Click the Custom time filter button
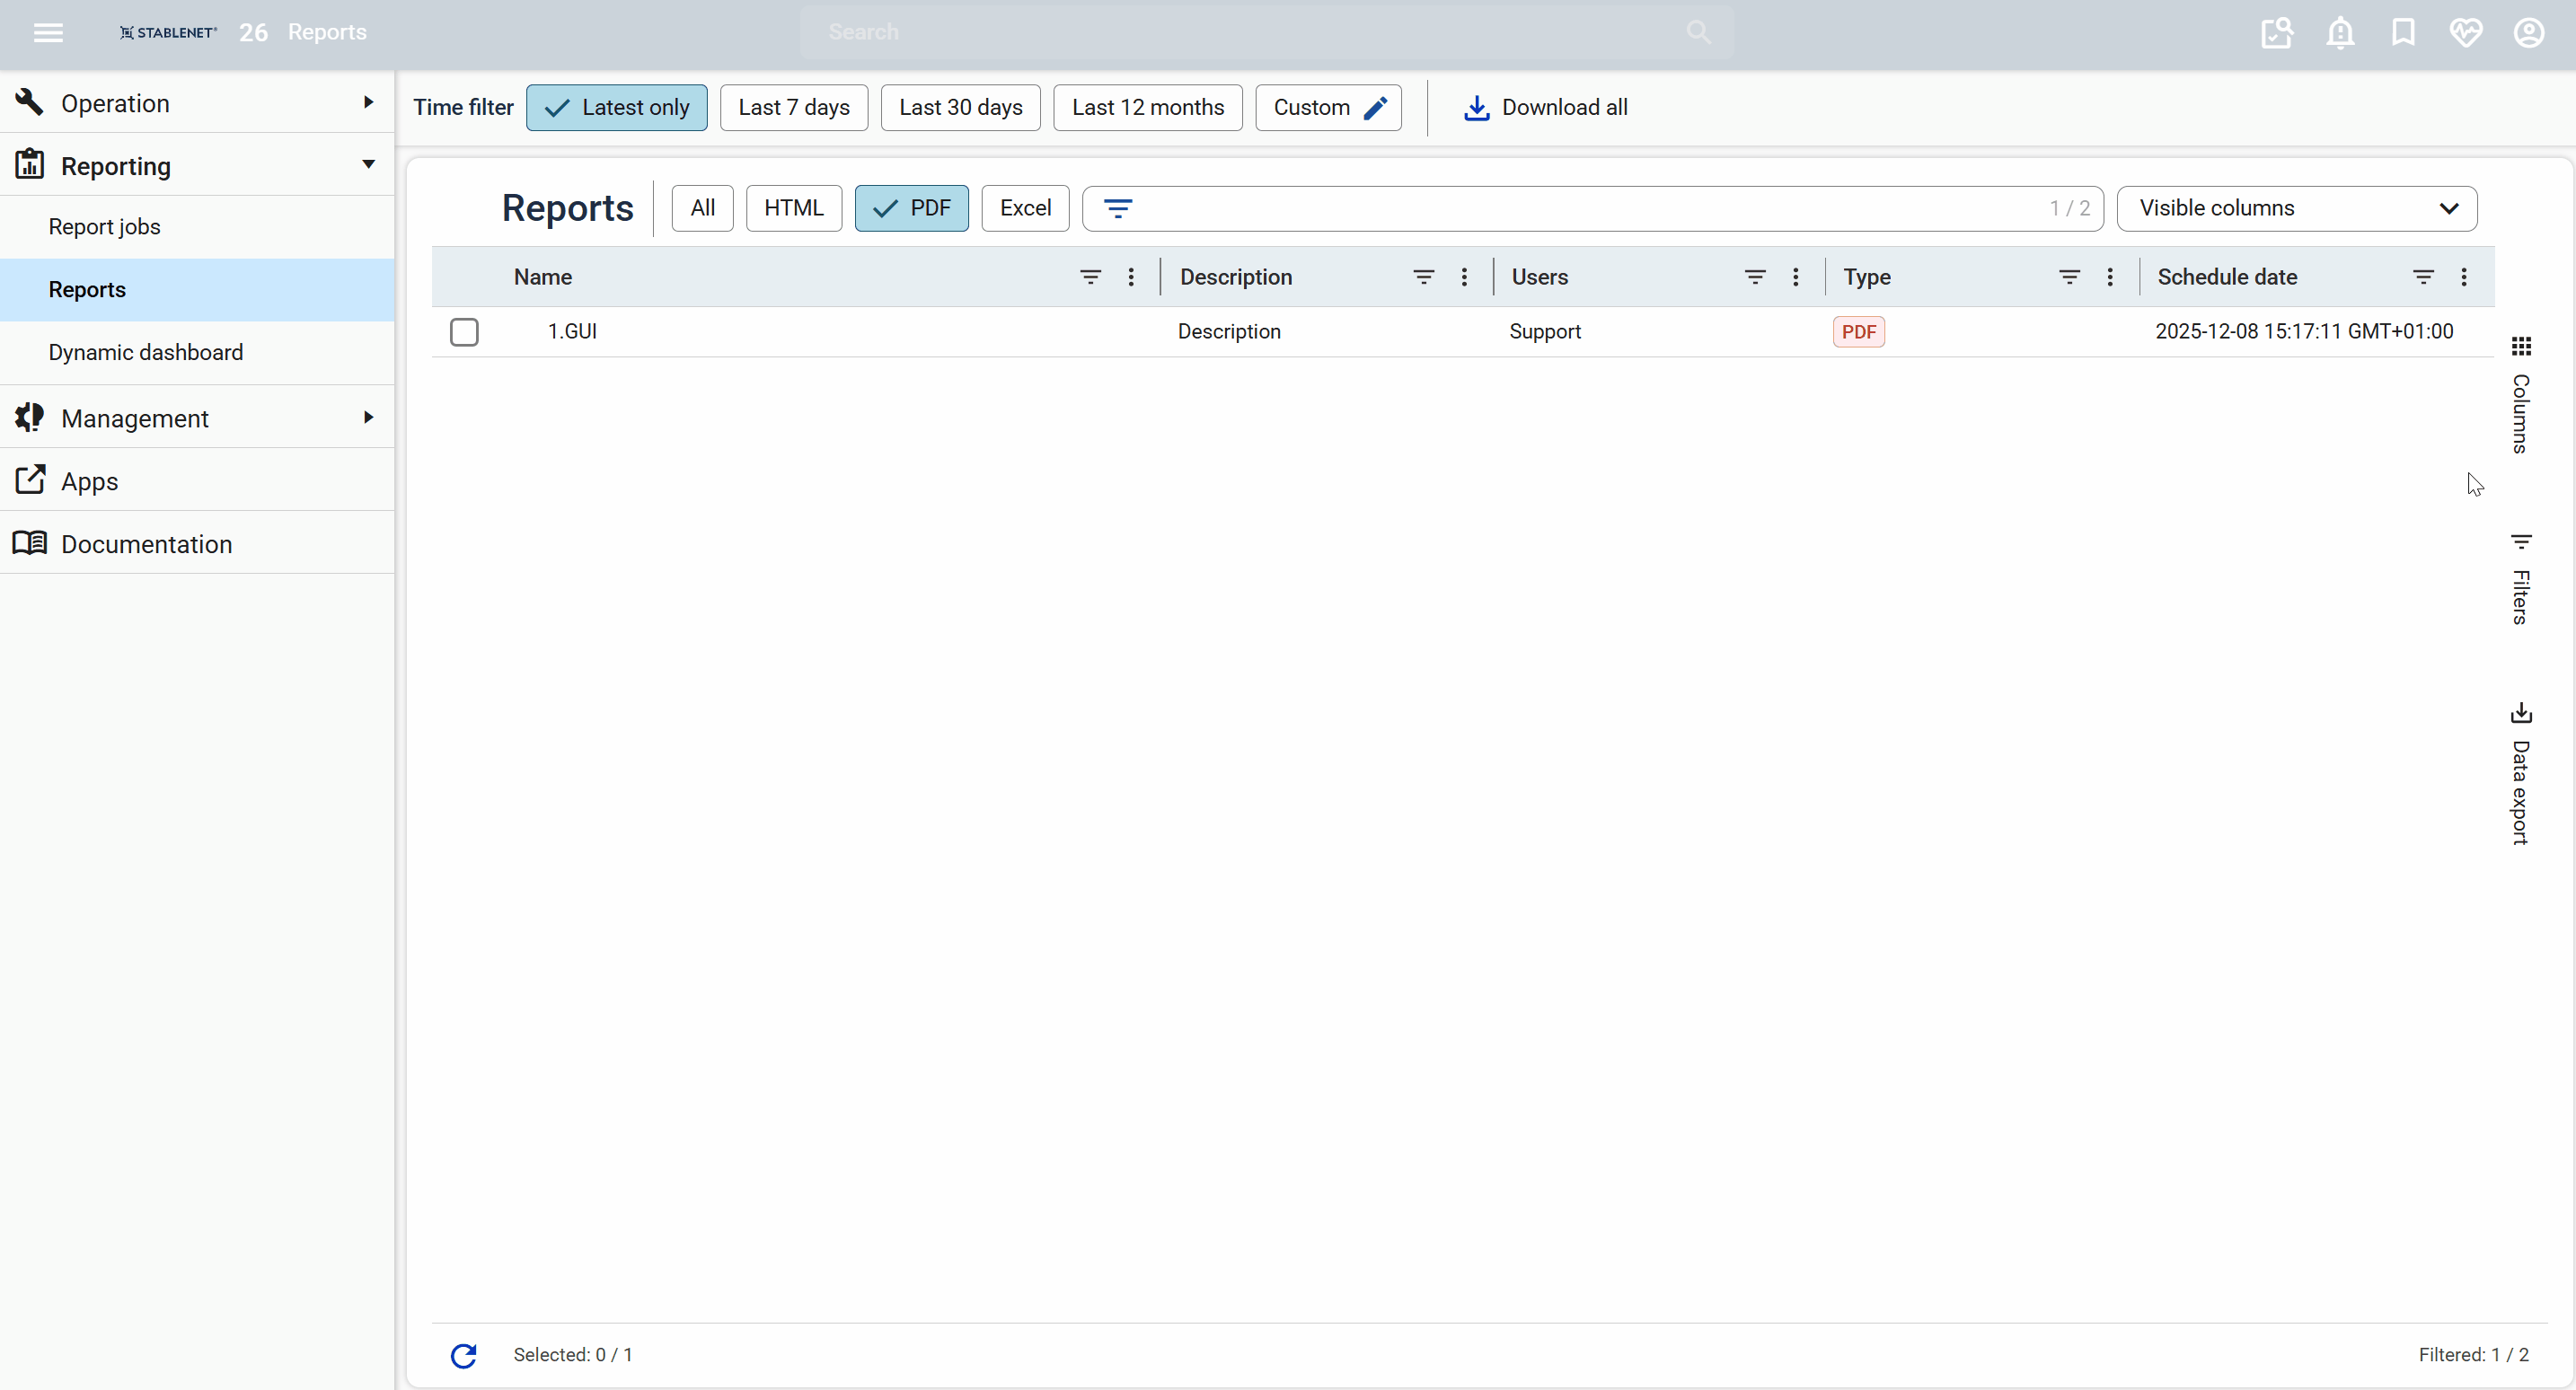2576x1390 pixels. [1328, 107]
